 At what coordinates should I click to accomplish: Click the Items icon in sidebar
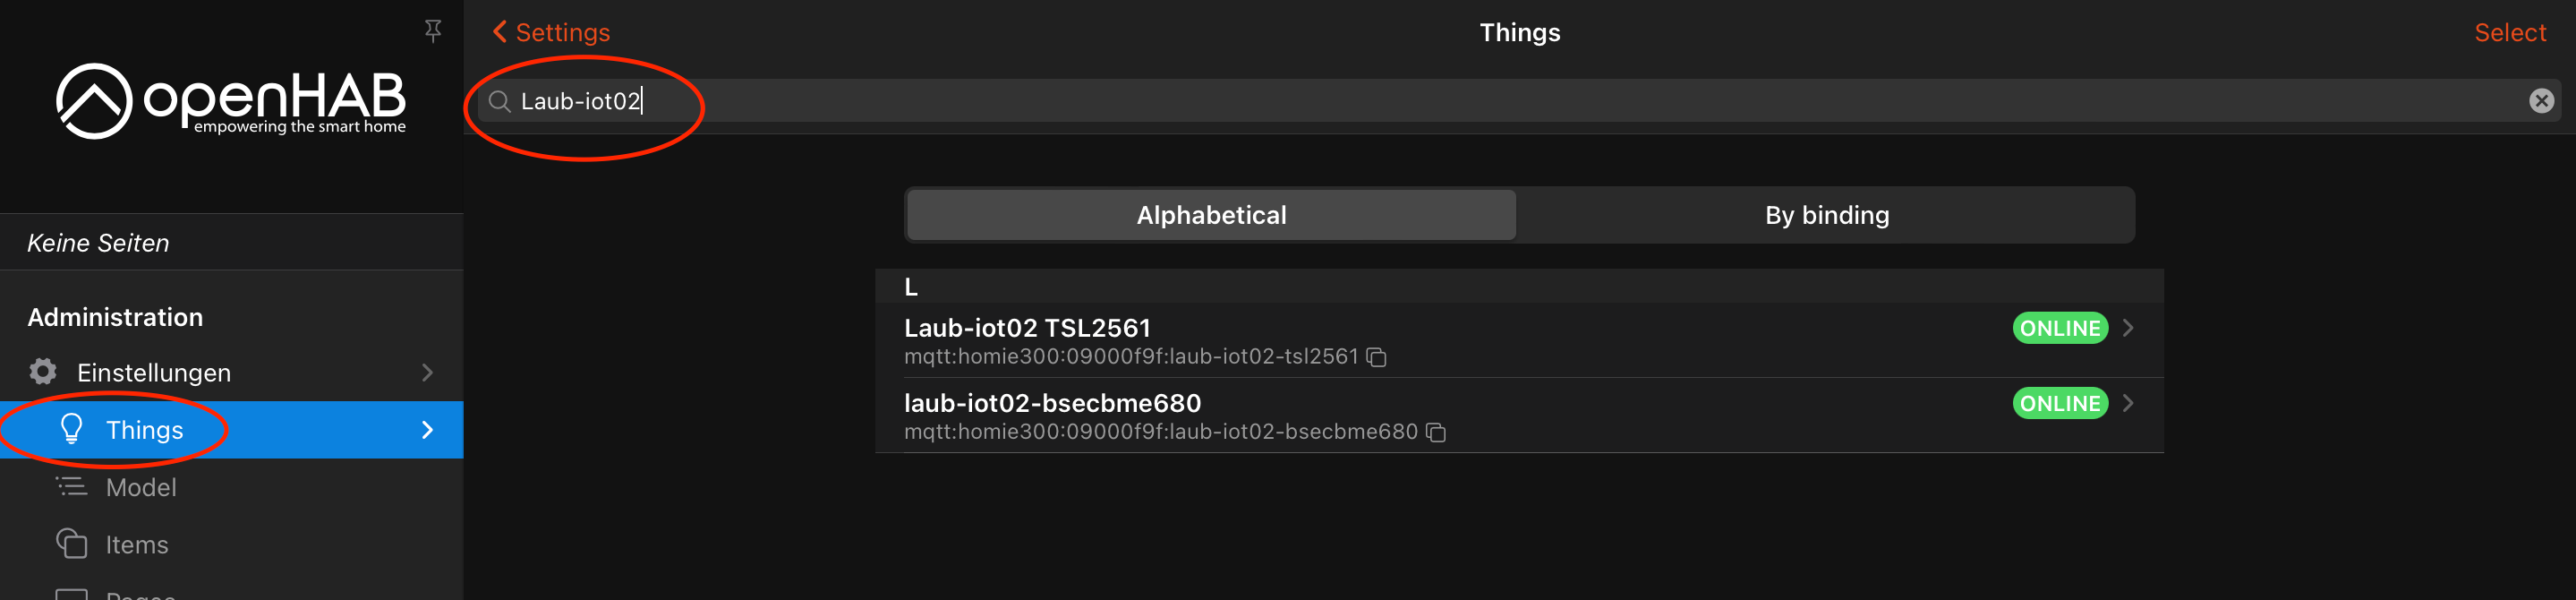click(x=72, y=544)
